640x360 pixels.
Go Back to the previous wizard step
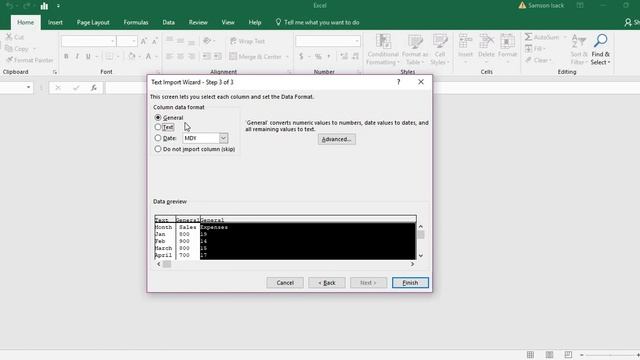point(327,282)
